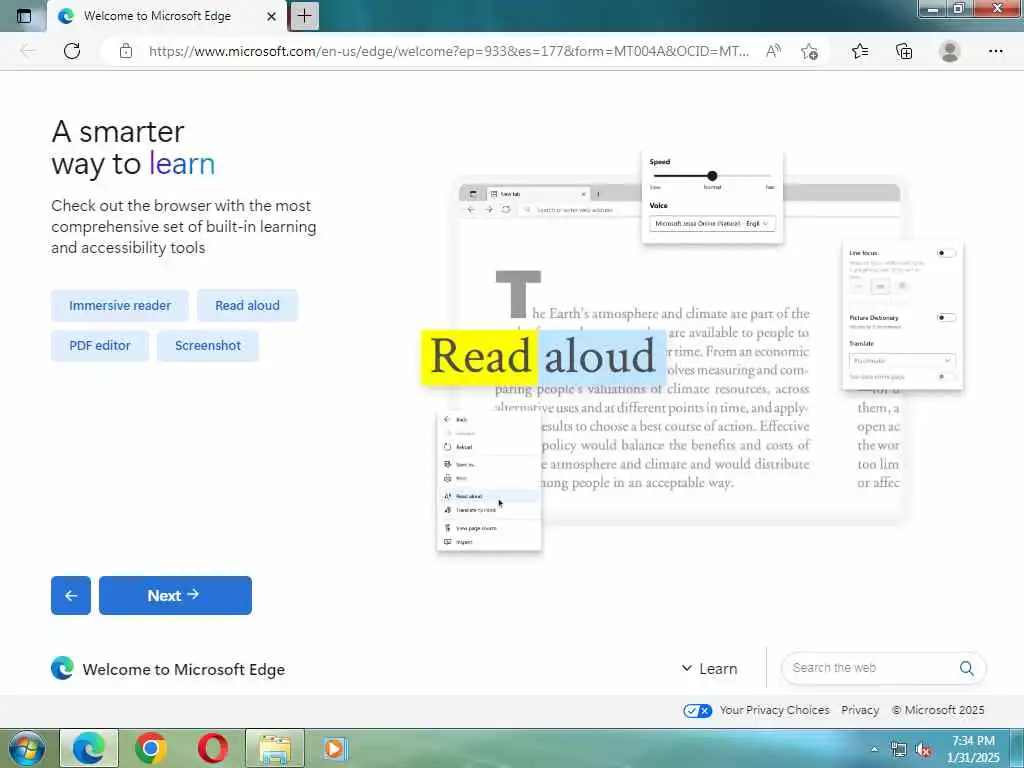Add this page to favorites star icon
This screenshot has height=768, width=1024.
(810, 51)
